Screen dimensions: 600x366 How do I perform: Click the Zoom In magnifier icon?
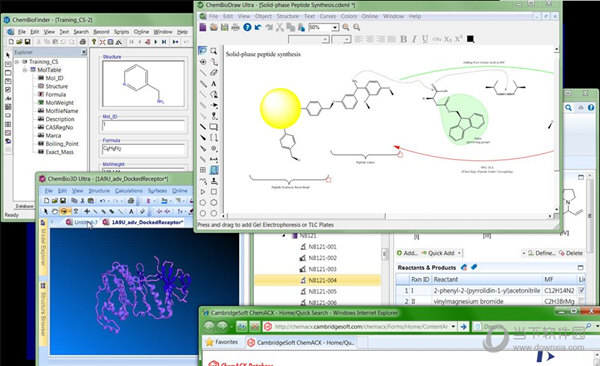346,27
